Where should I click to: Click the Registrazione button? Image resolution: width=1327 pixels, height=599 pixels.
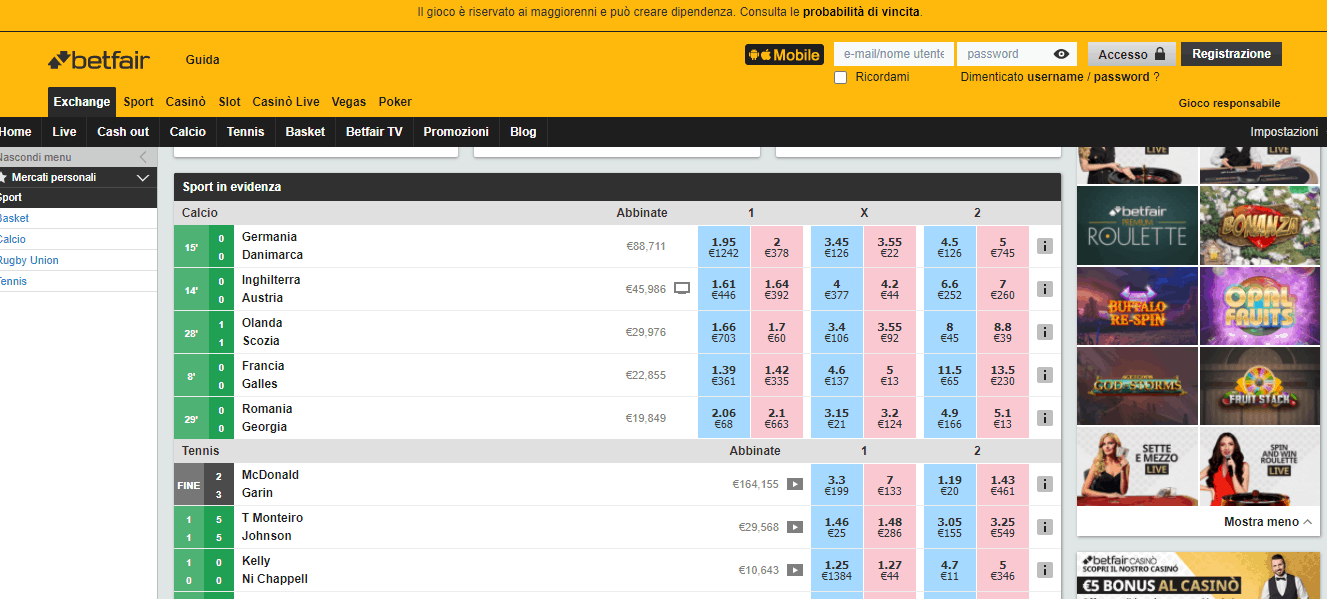1231,54
